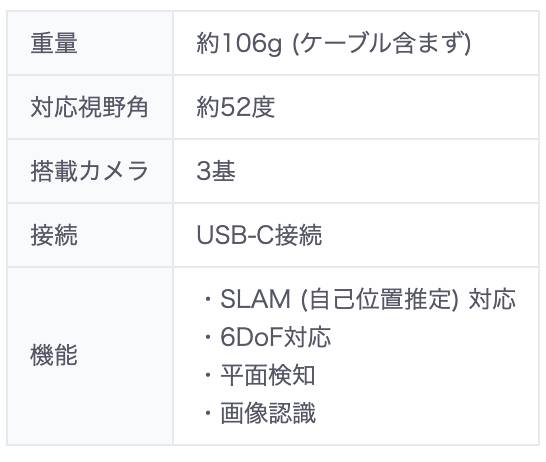
Task: Select the 平面検知 list entry
Action: point(268,375)
